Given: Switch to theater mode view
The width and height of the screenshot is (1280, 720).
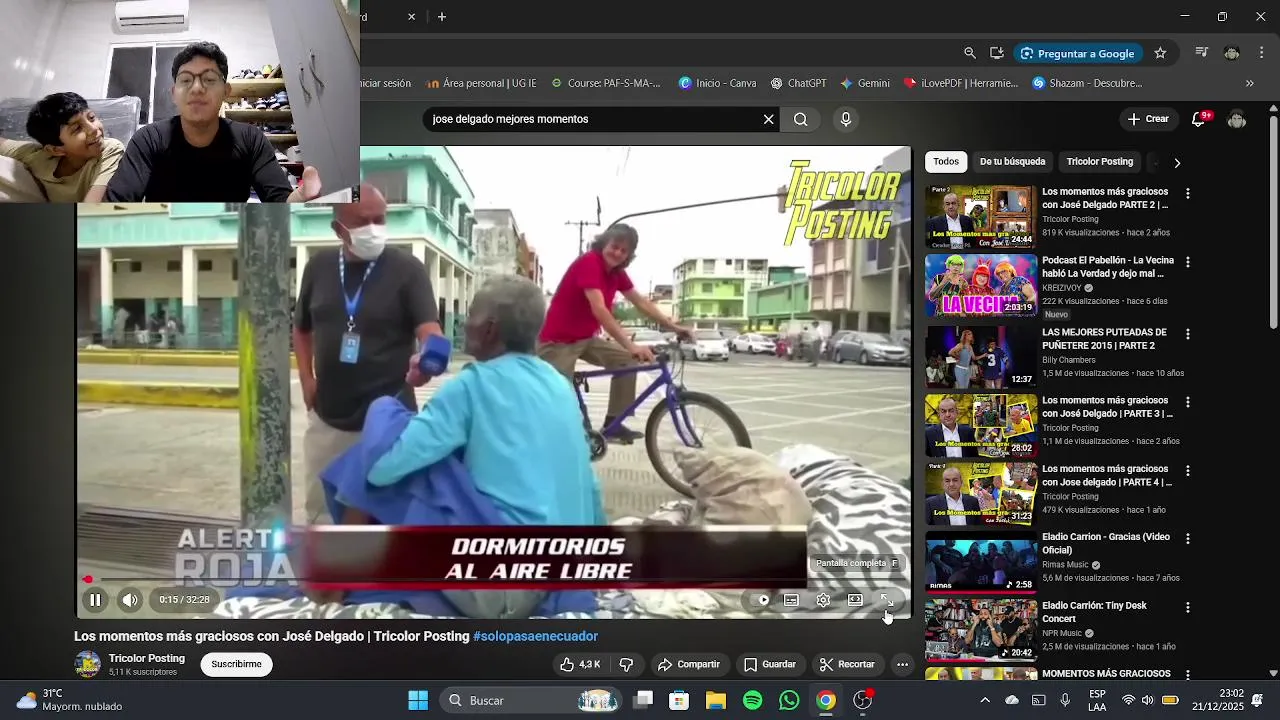Looking at the screenshot, I should coord(855,600).
